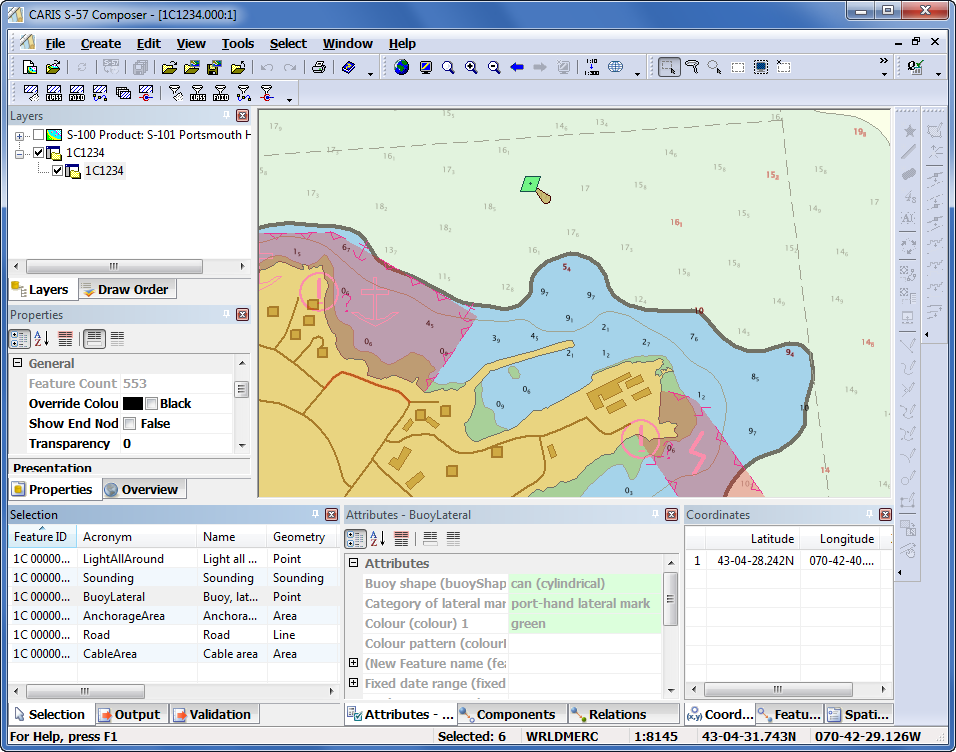Click the globe overview icon in toolbar
The height and width of the screenshot is (752, 956).
coord(402,67)
